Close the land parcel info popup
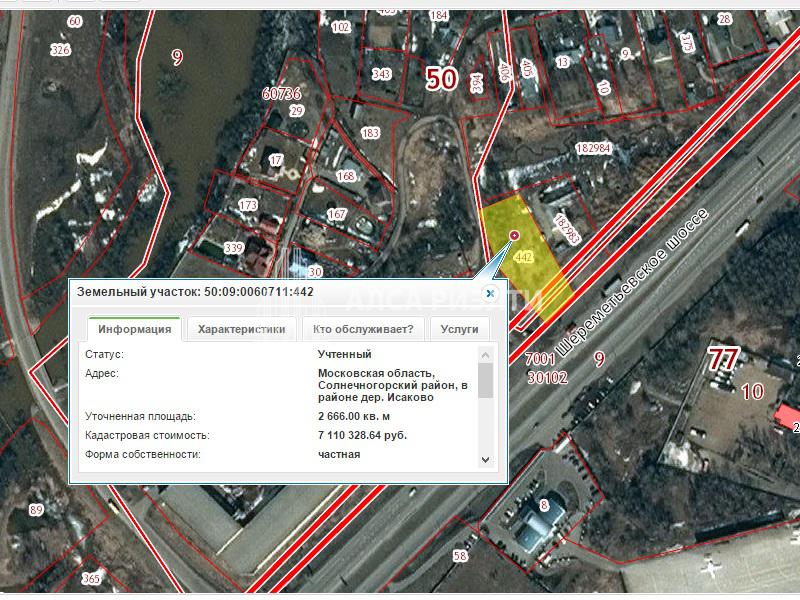 (x=490, y=293)
